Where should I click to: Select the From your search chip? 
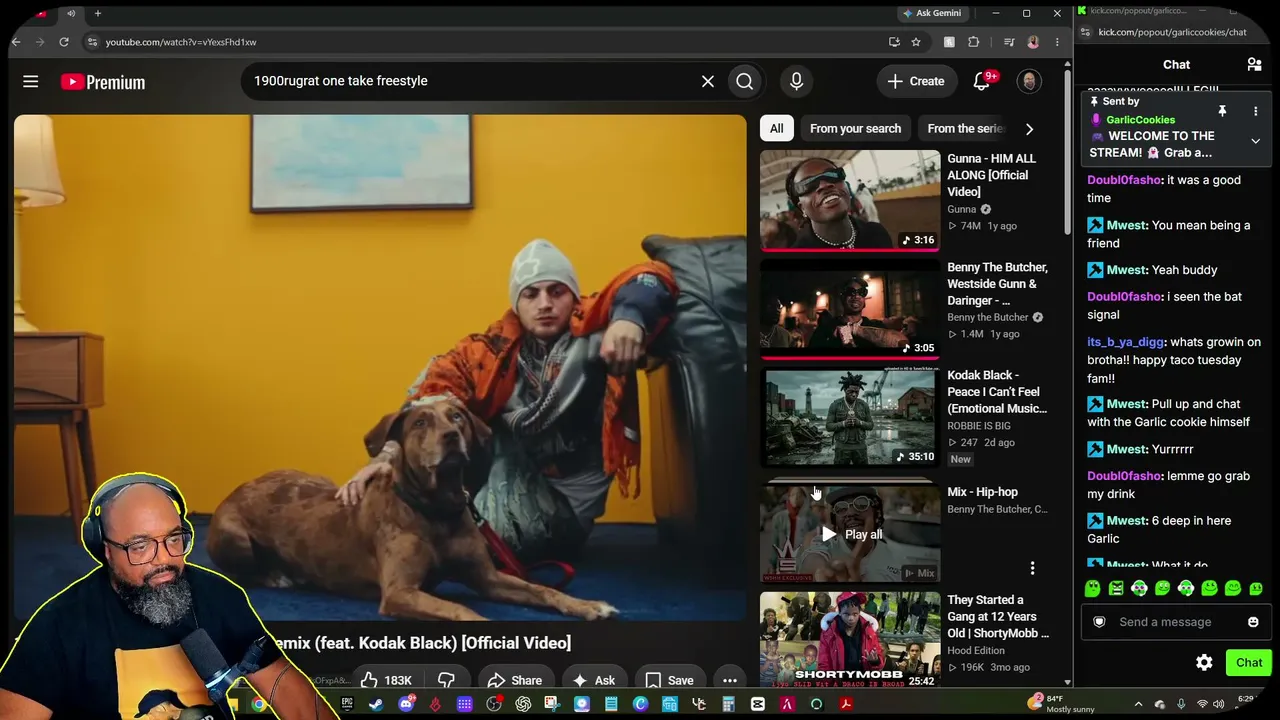pyautogui.click(x=855, y=128)
